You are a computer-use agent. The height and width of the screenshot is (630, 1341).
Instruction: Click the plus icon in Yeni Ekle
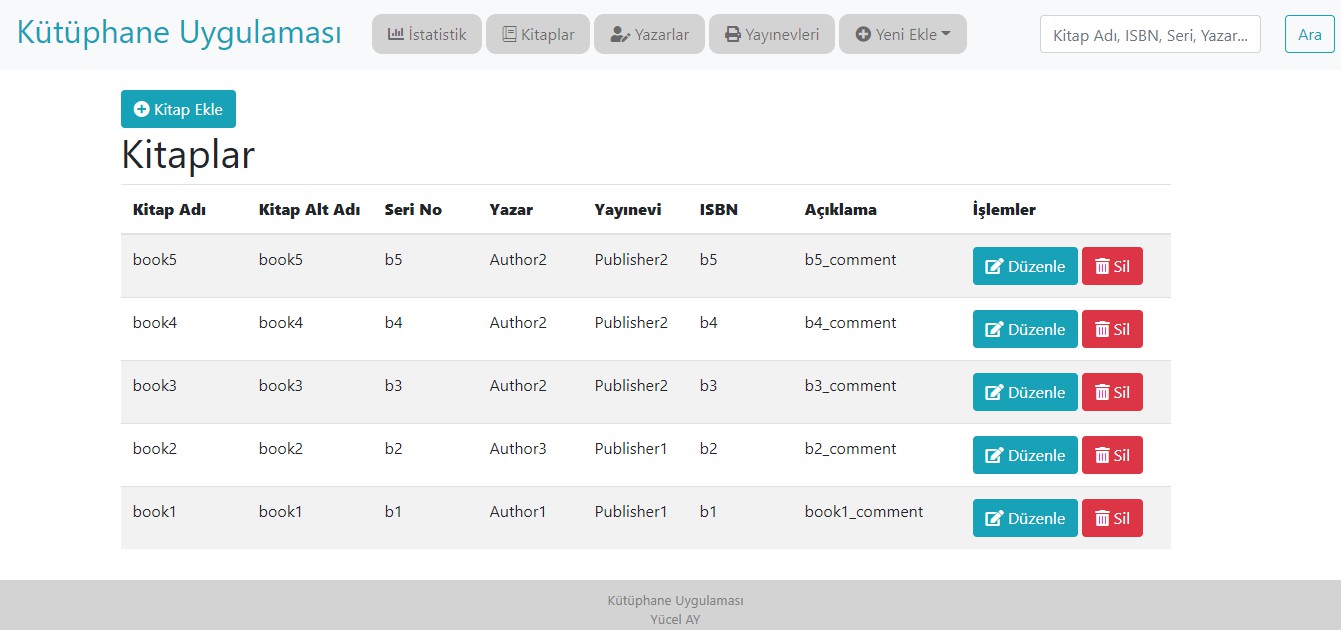pyautogui.click(x=864, y=34)
